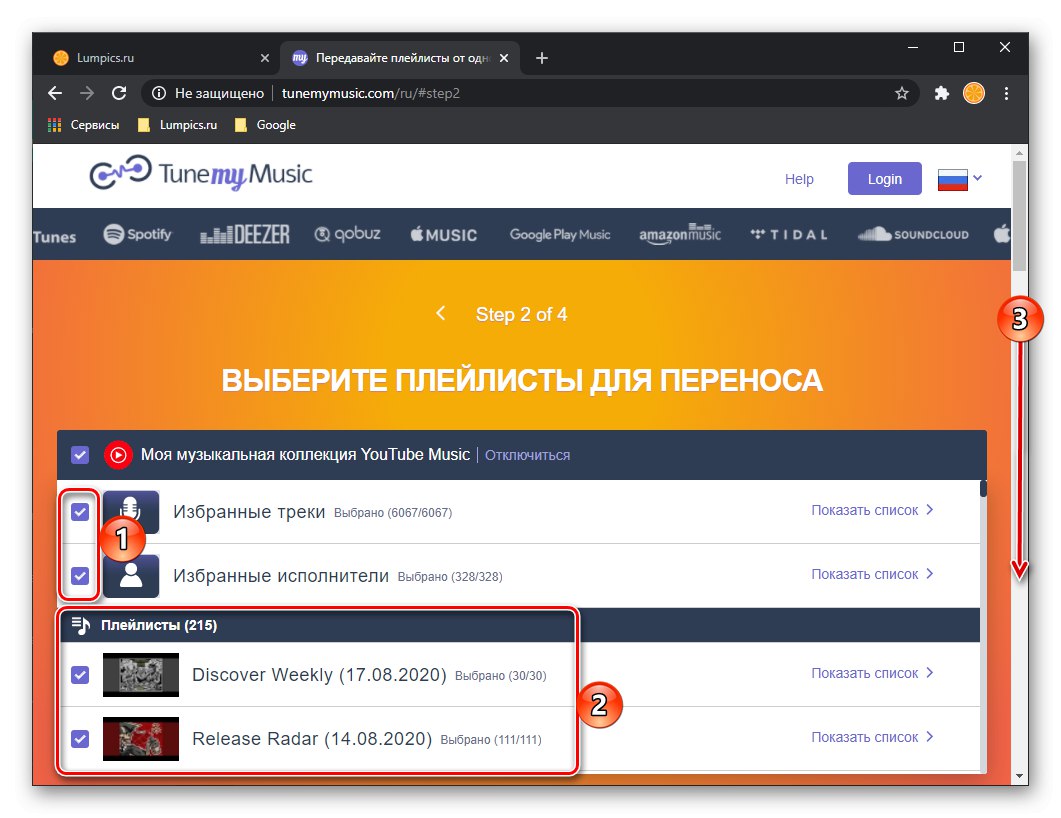This screenshot has width=1061, height=818.
Task: Click page scrollbar down arrow
Action: click(x=1019, y=777)
